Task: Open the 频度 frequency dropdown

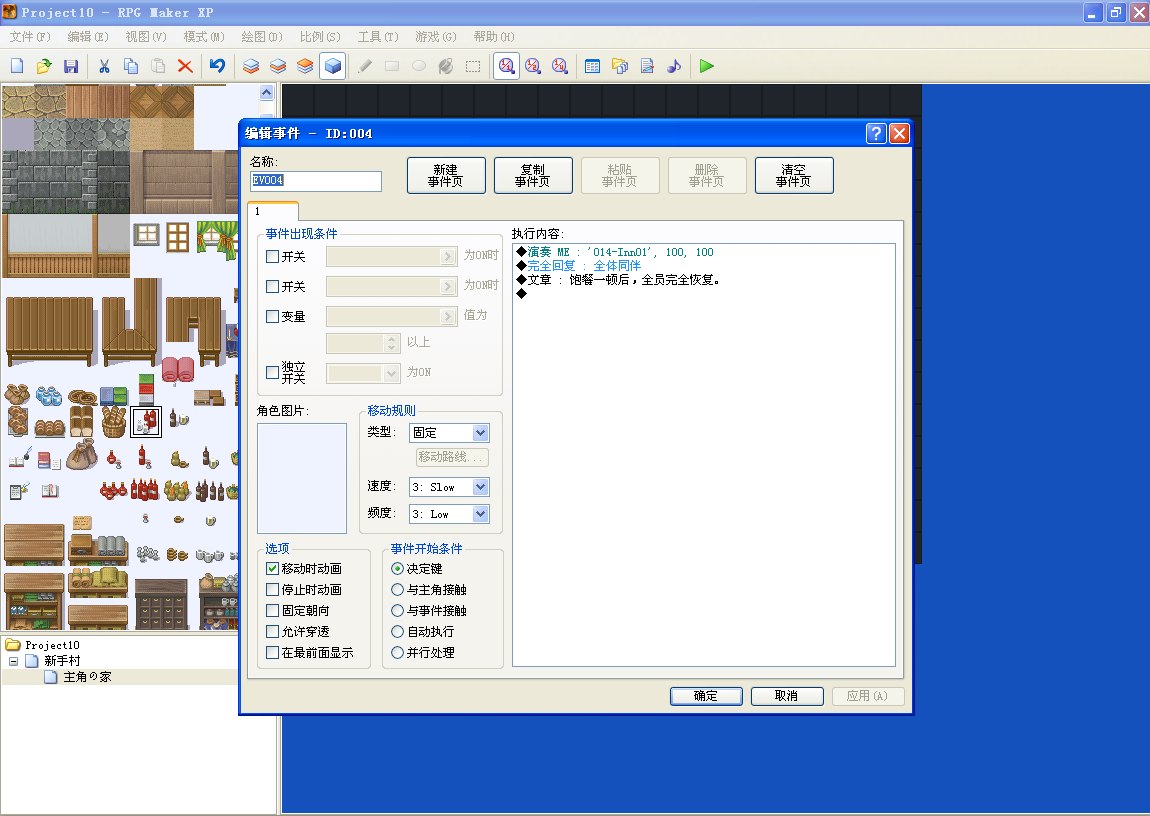Action: point(449,514)
